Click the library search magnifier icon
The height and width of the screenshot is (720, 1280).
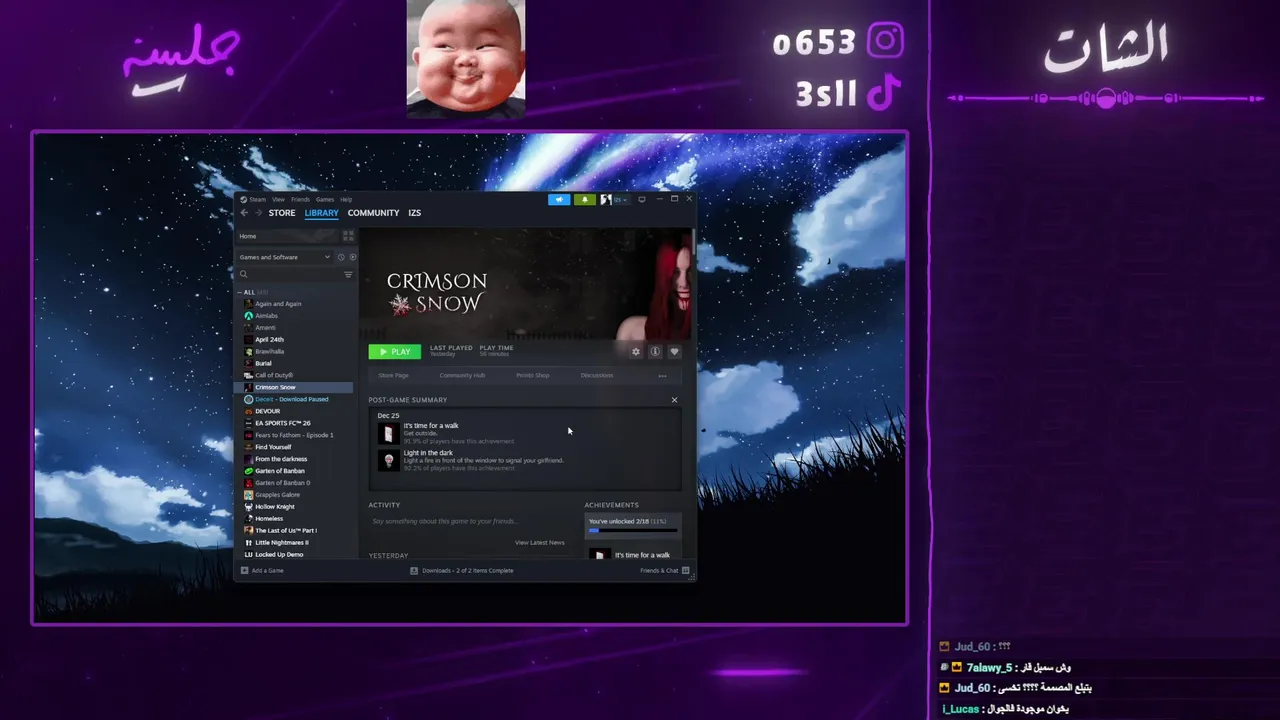click(x=244, y=274)
